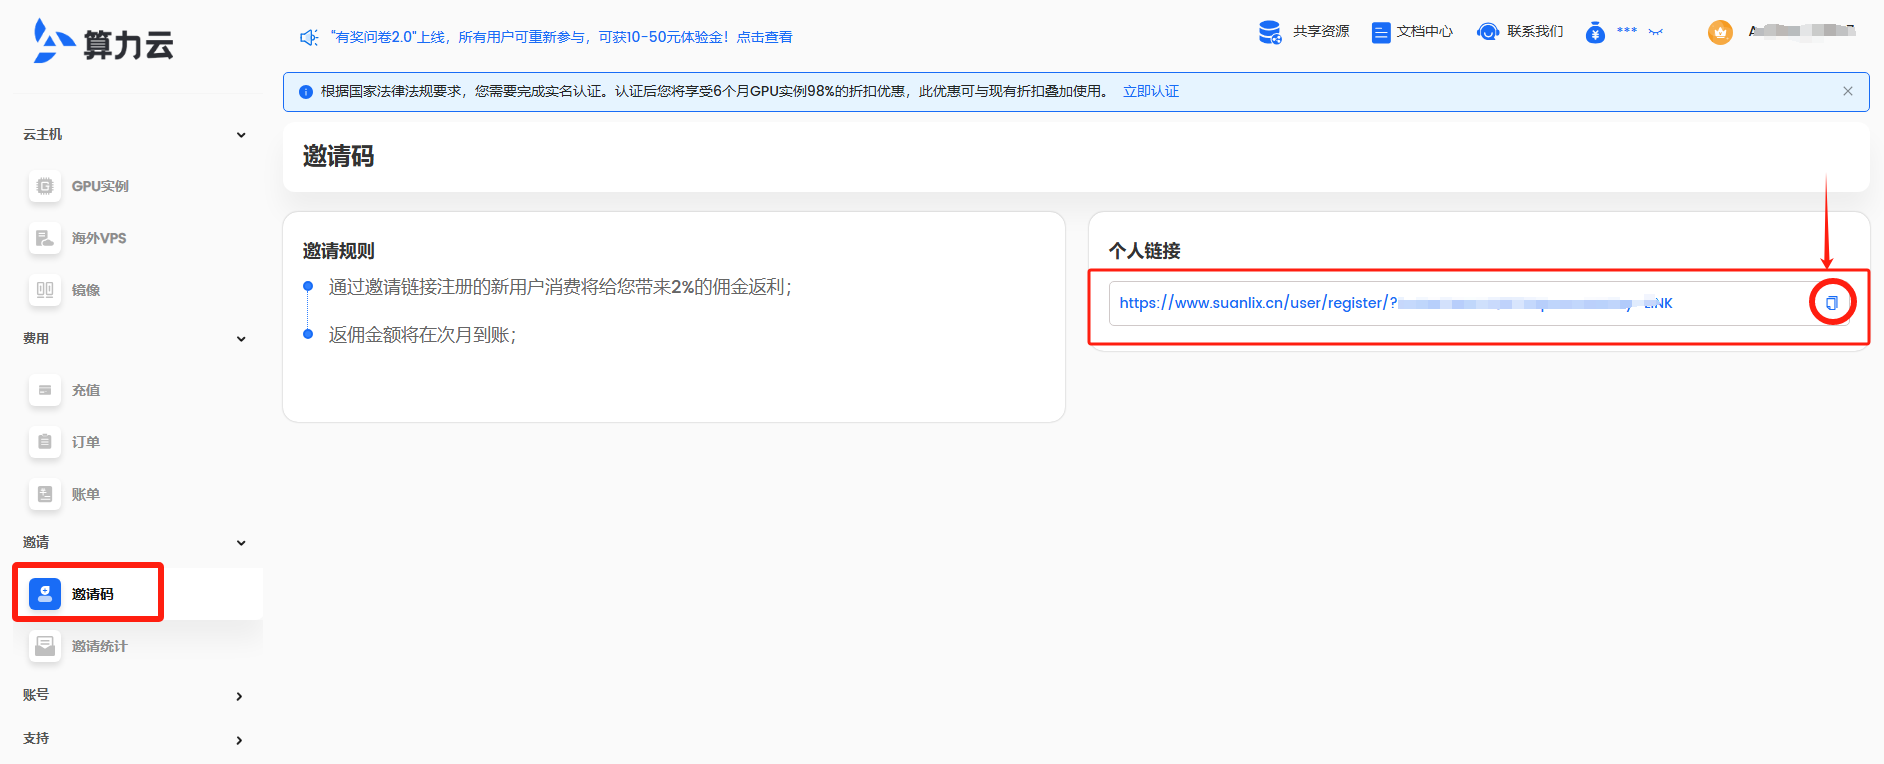Expand the 支持 sidebar section
Screen dimensions: 1884x764
tap(239, 741)
